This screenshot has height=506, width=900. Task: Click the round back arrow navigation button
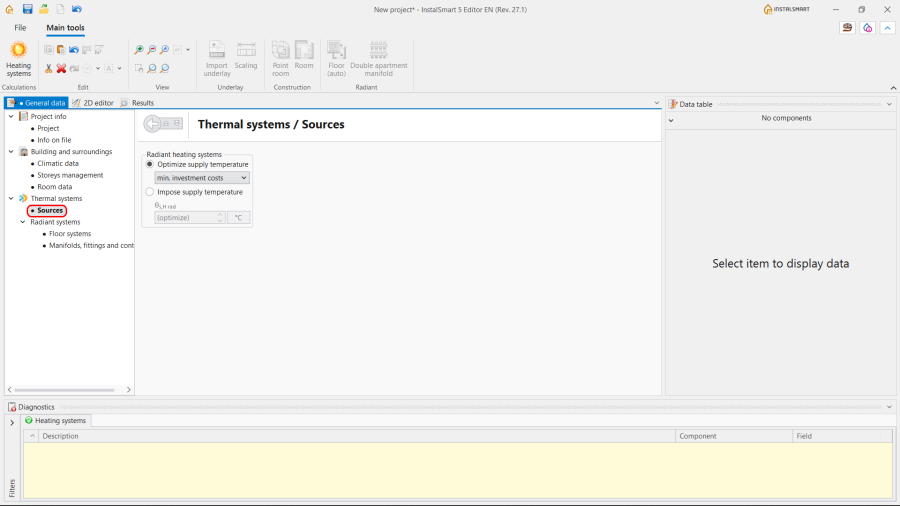(x=152, y=123)
